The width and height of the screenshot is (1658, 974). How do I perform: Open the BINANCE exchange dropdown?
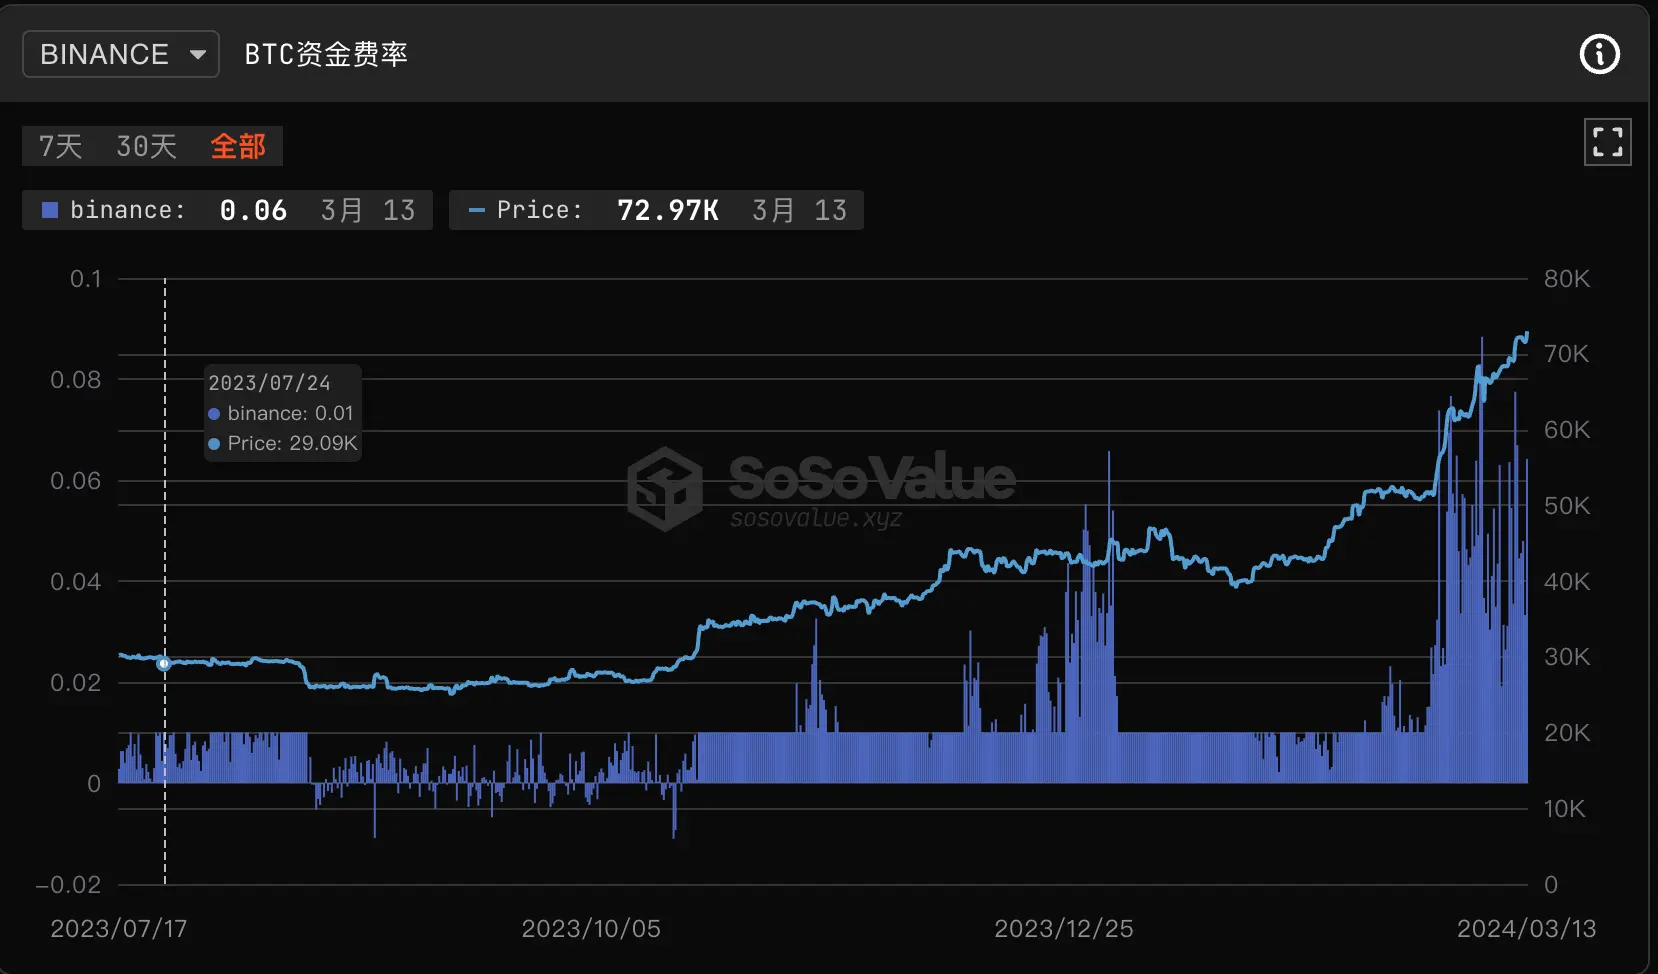point(121,54)
